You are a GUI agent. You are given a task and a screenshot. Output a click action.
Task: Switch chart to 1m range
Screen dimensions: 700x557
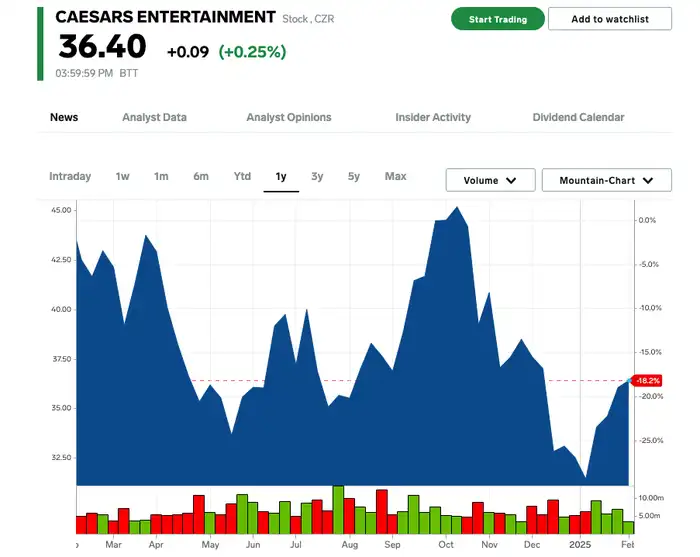pos(161,177)
